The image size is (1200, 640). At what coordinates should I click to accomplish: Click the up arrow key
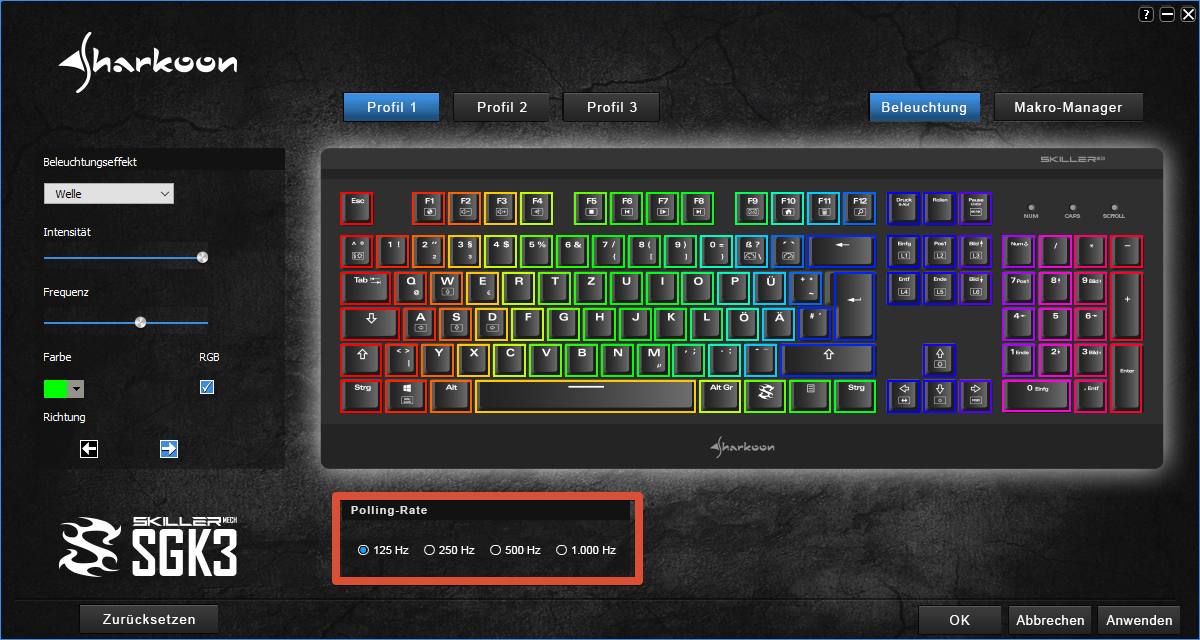(939, 359)
